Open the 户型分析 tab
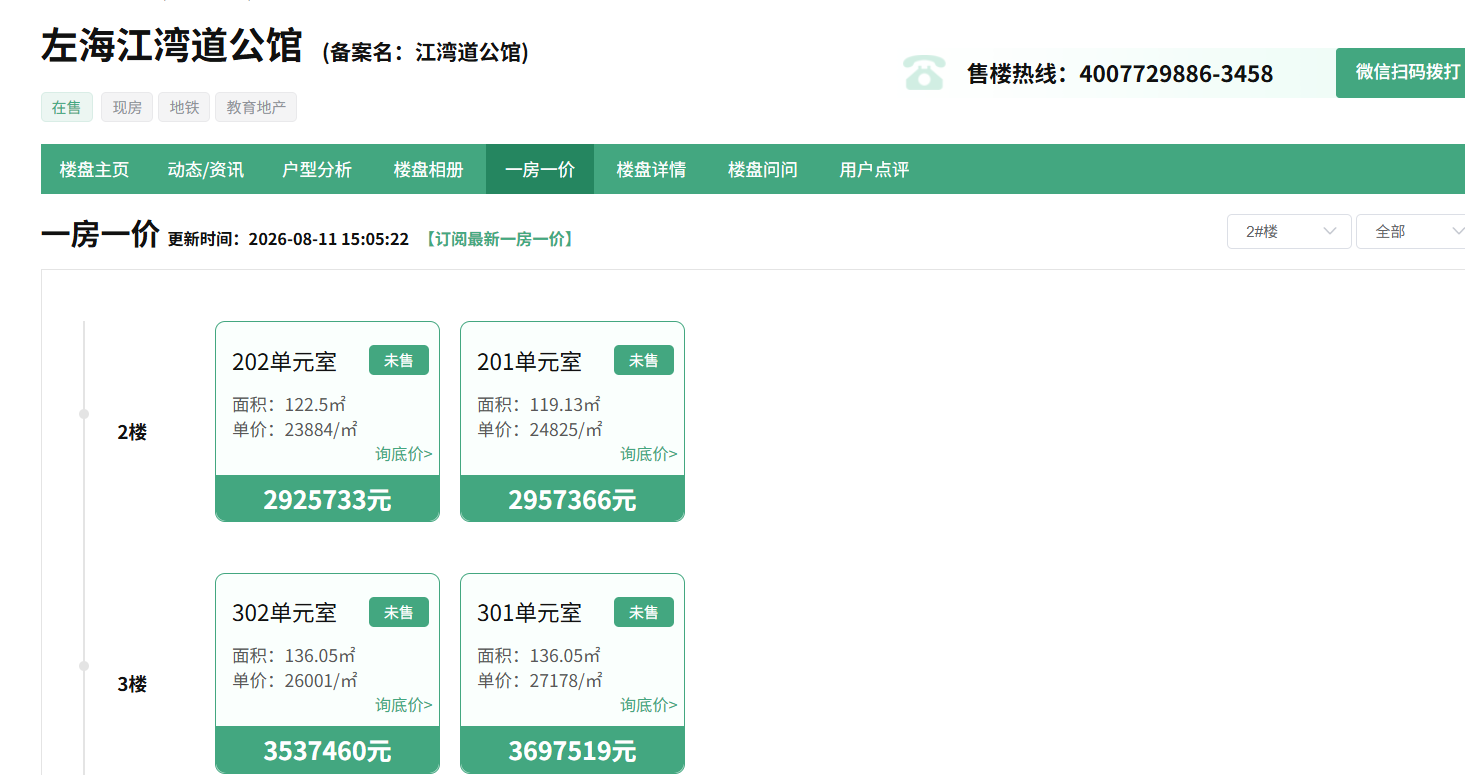 [x=317, y=169]
